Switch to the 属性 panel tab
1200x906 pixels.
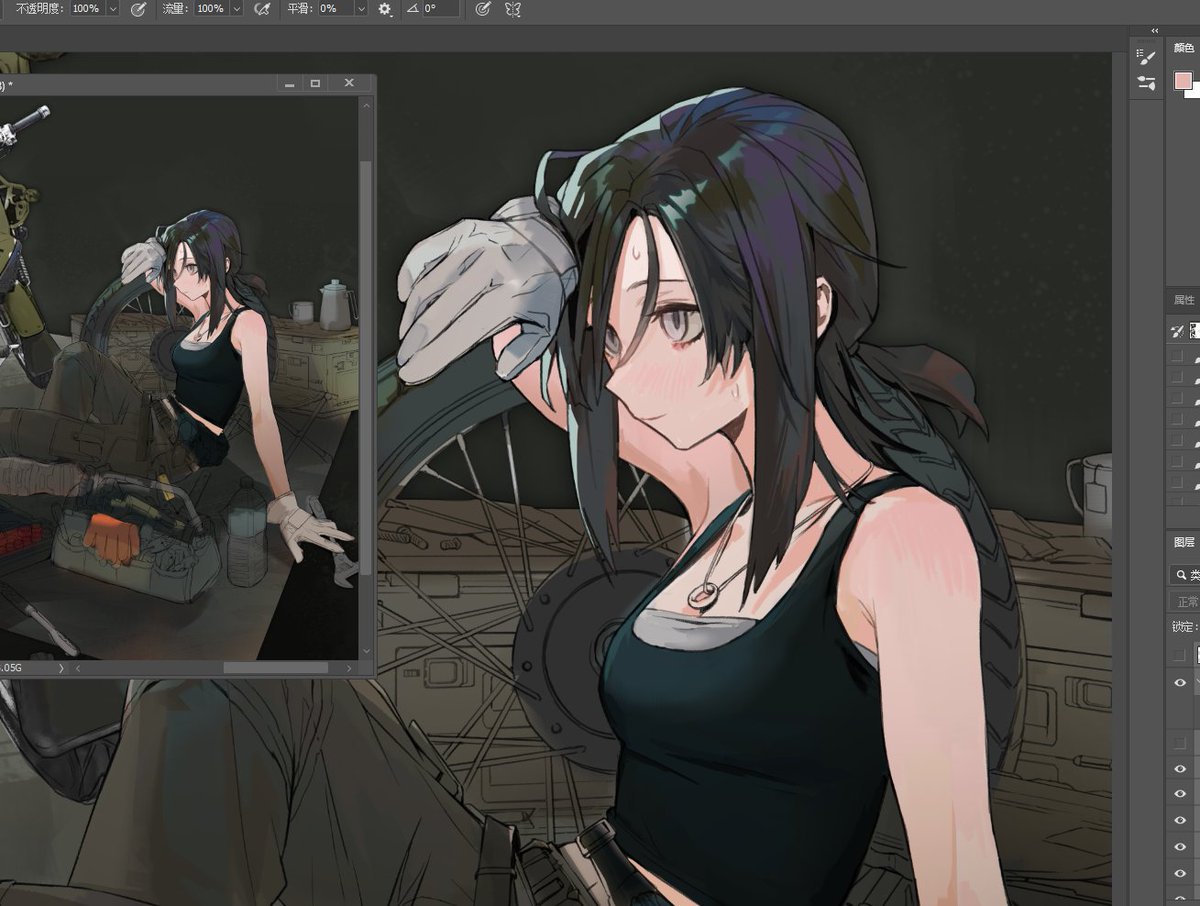click(1183, 300)
